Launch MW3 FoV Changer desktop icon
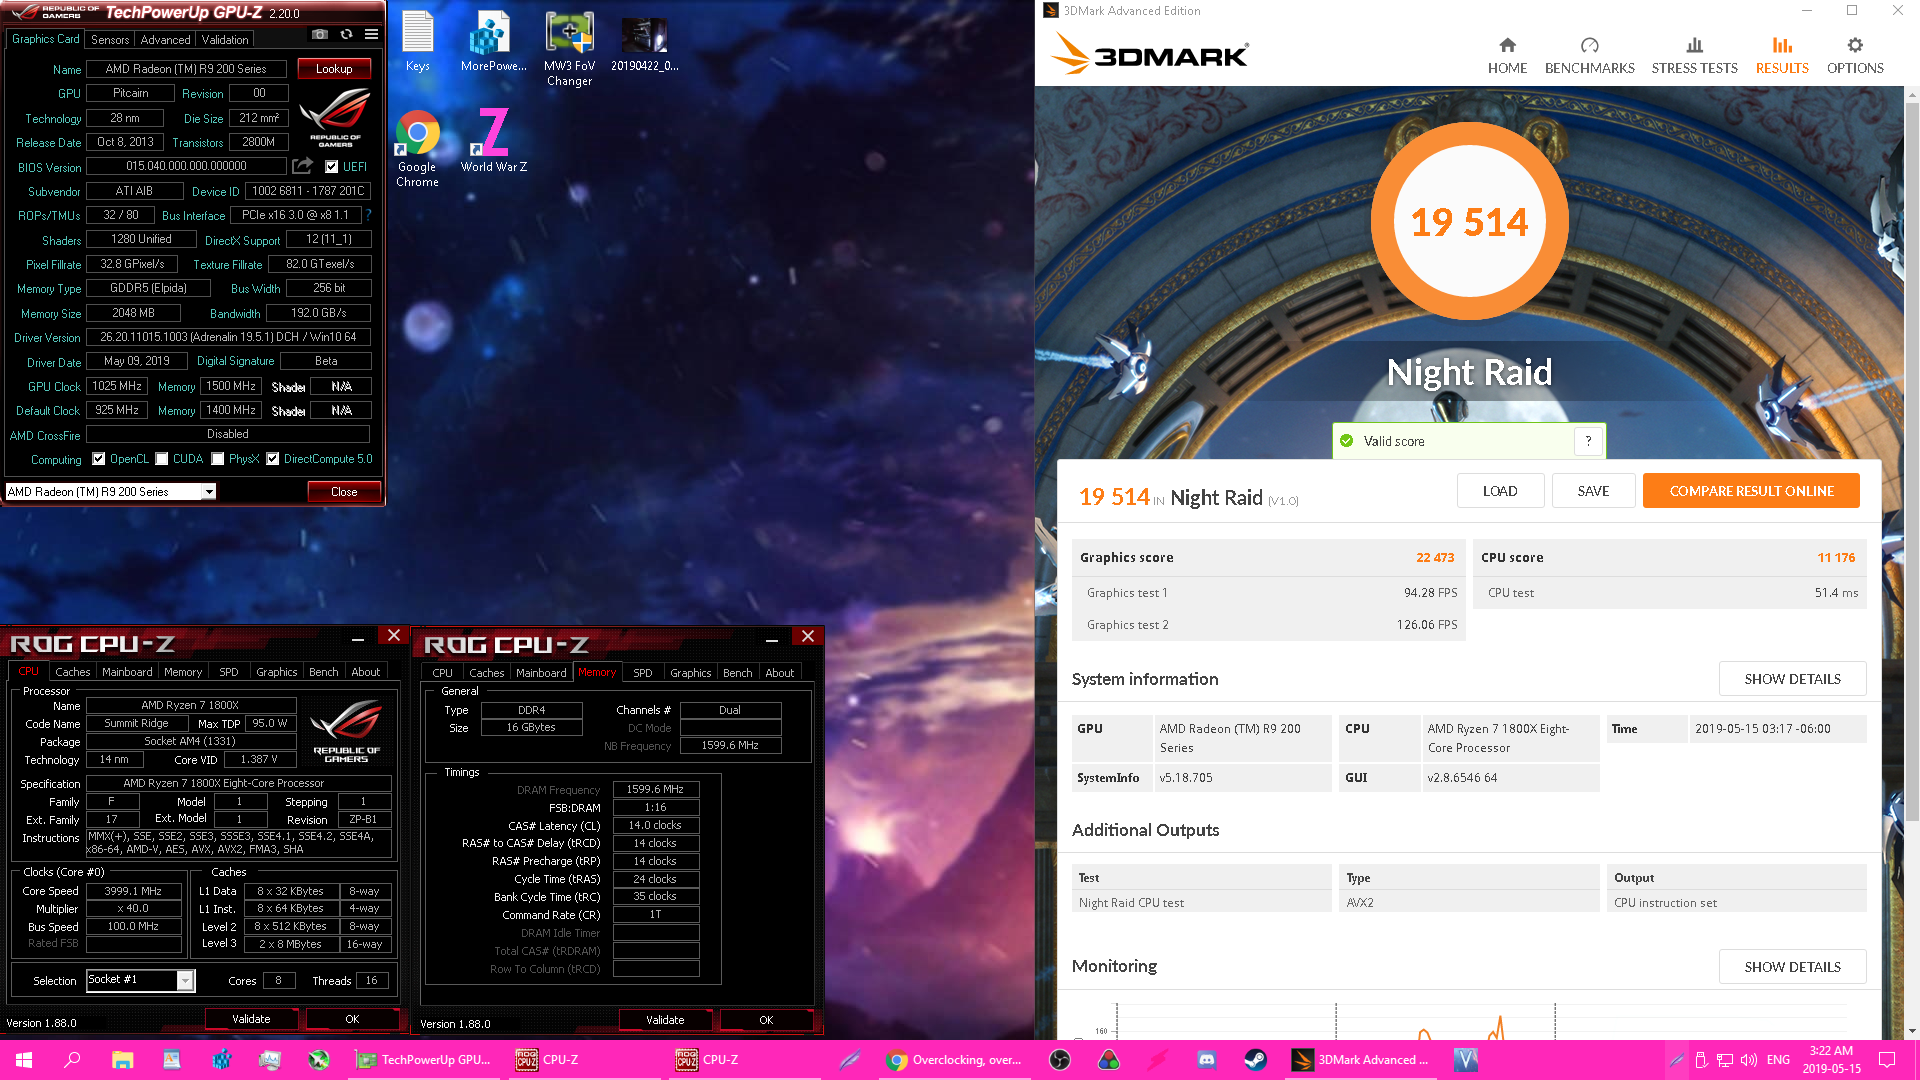 pyautogui.click(x=569, y=48)
